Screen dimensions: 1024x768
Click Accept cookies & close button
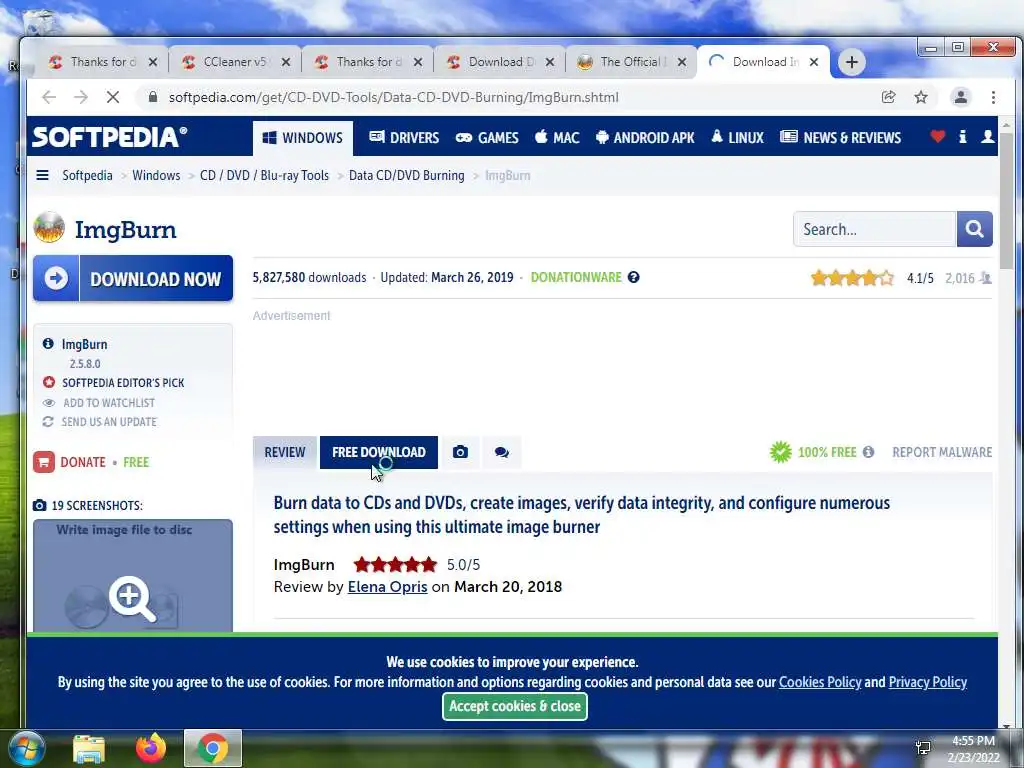coord(515,707)
